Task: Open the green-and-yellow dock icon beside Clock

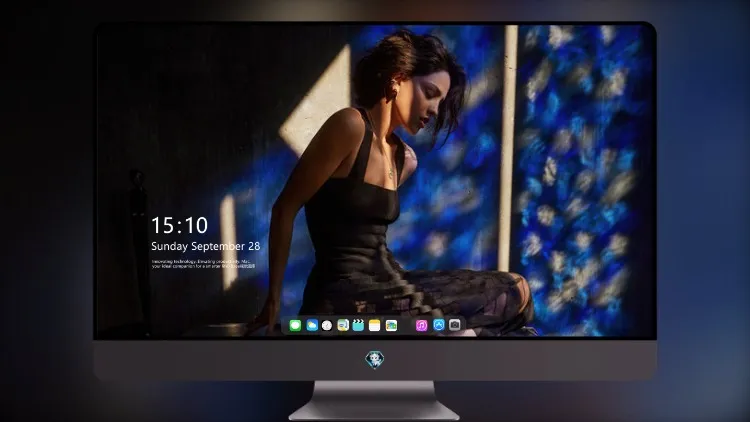Action: click(x=343, y=325)
